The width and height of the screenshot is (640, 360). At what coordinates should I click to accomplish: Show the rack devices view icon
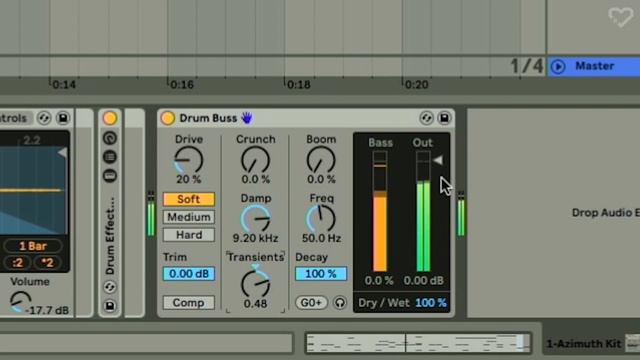pos(110,176)
